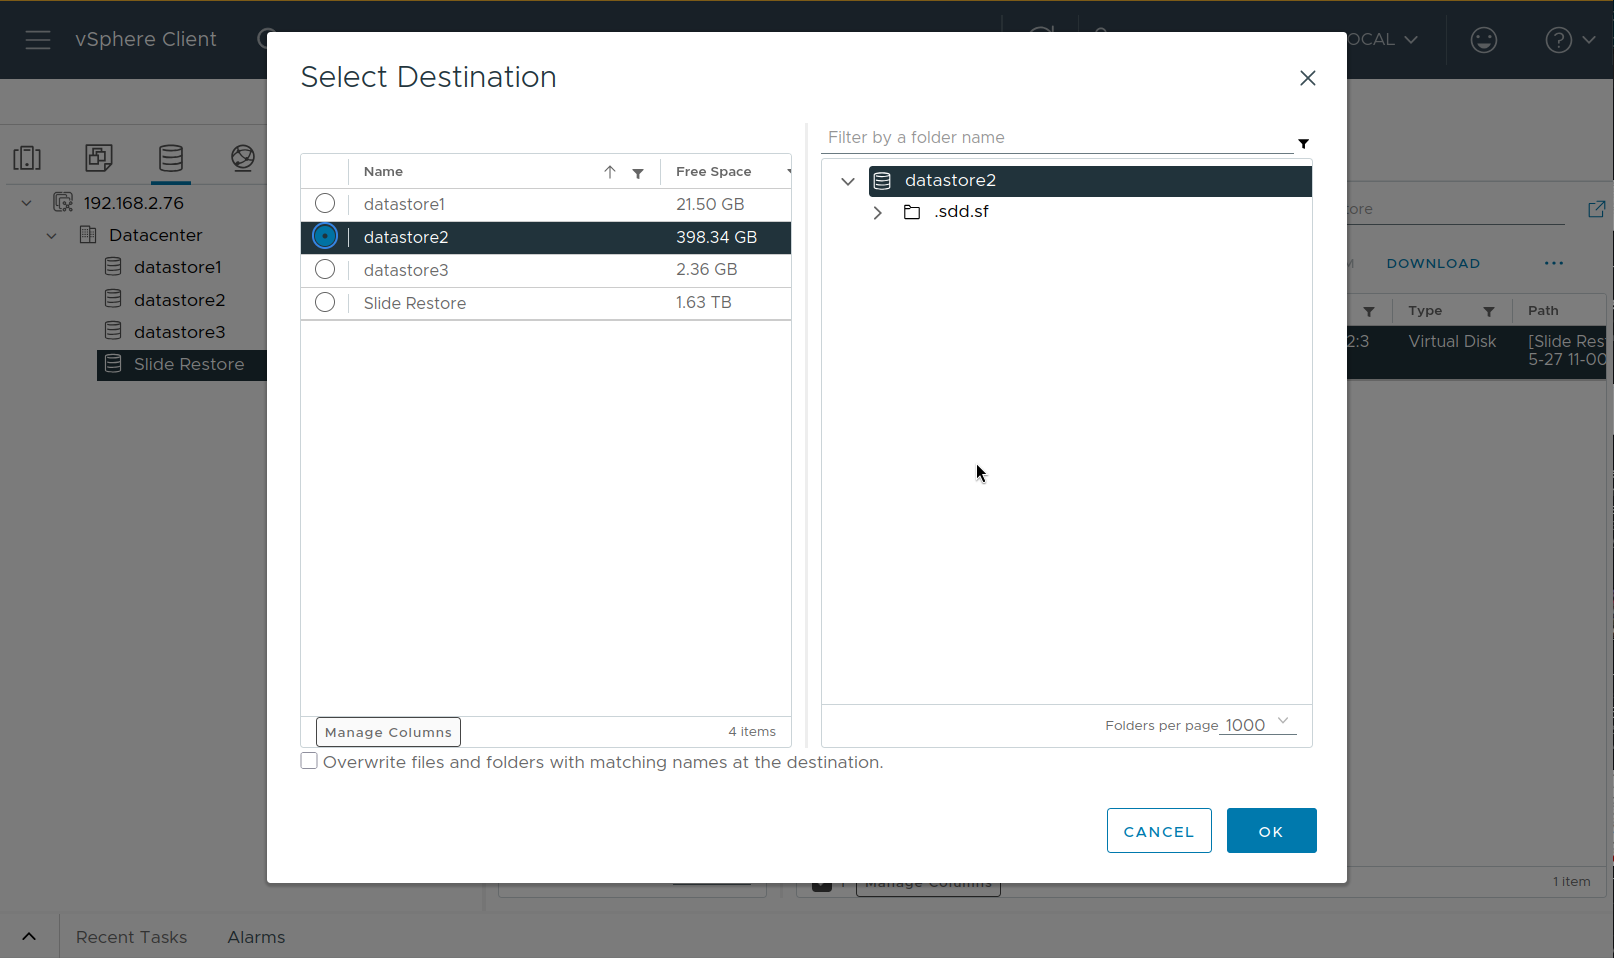
Task: Collapse the datastore2 folder tree node
Action: click(x=848, y=181)
